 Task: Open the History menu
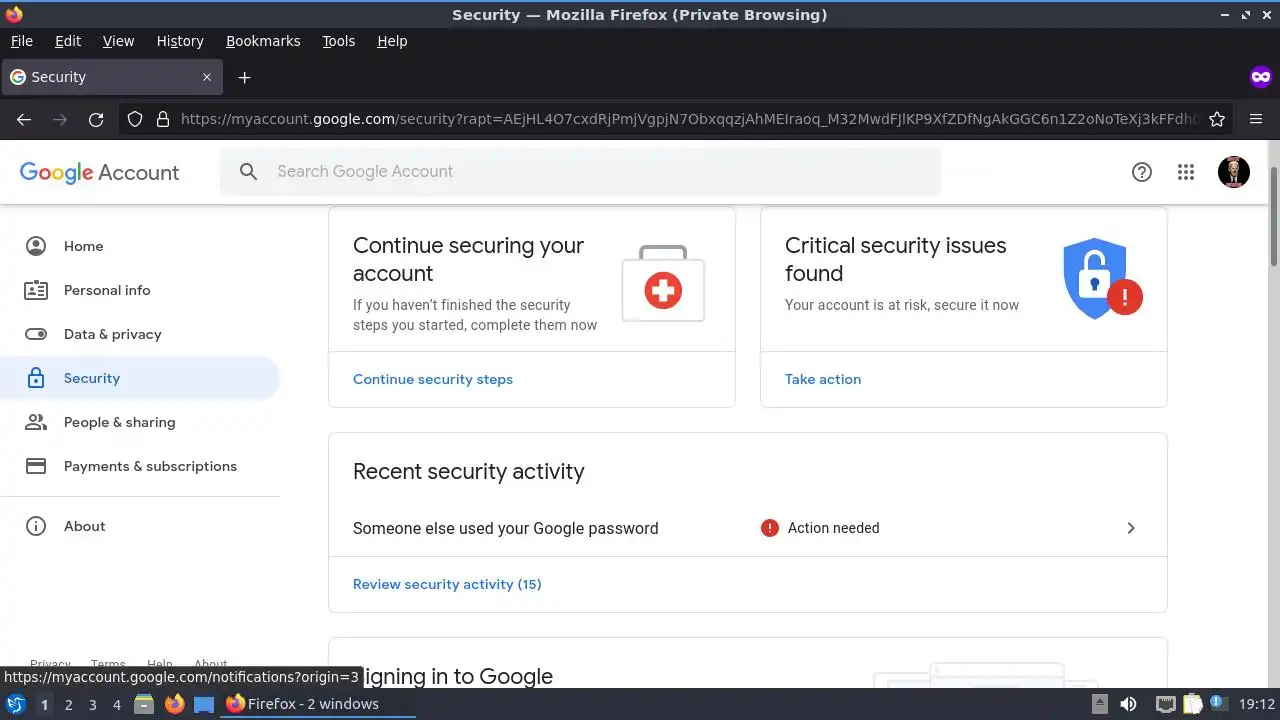coord(180,41)
